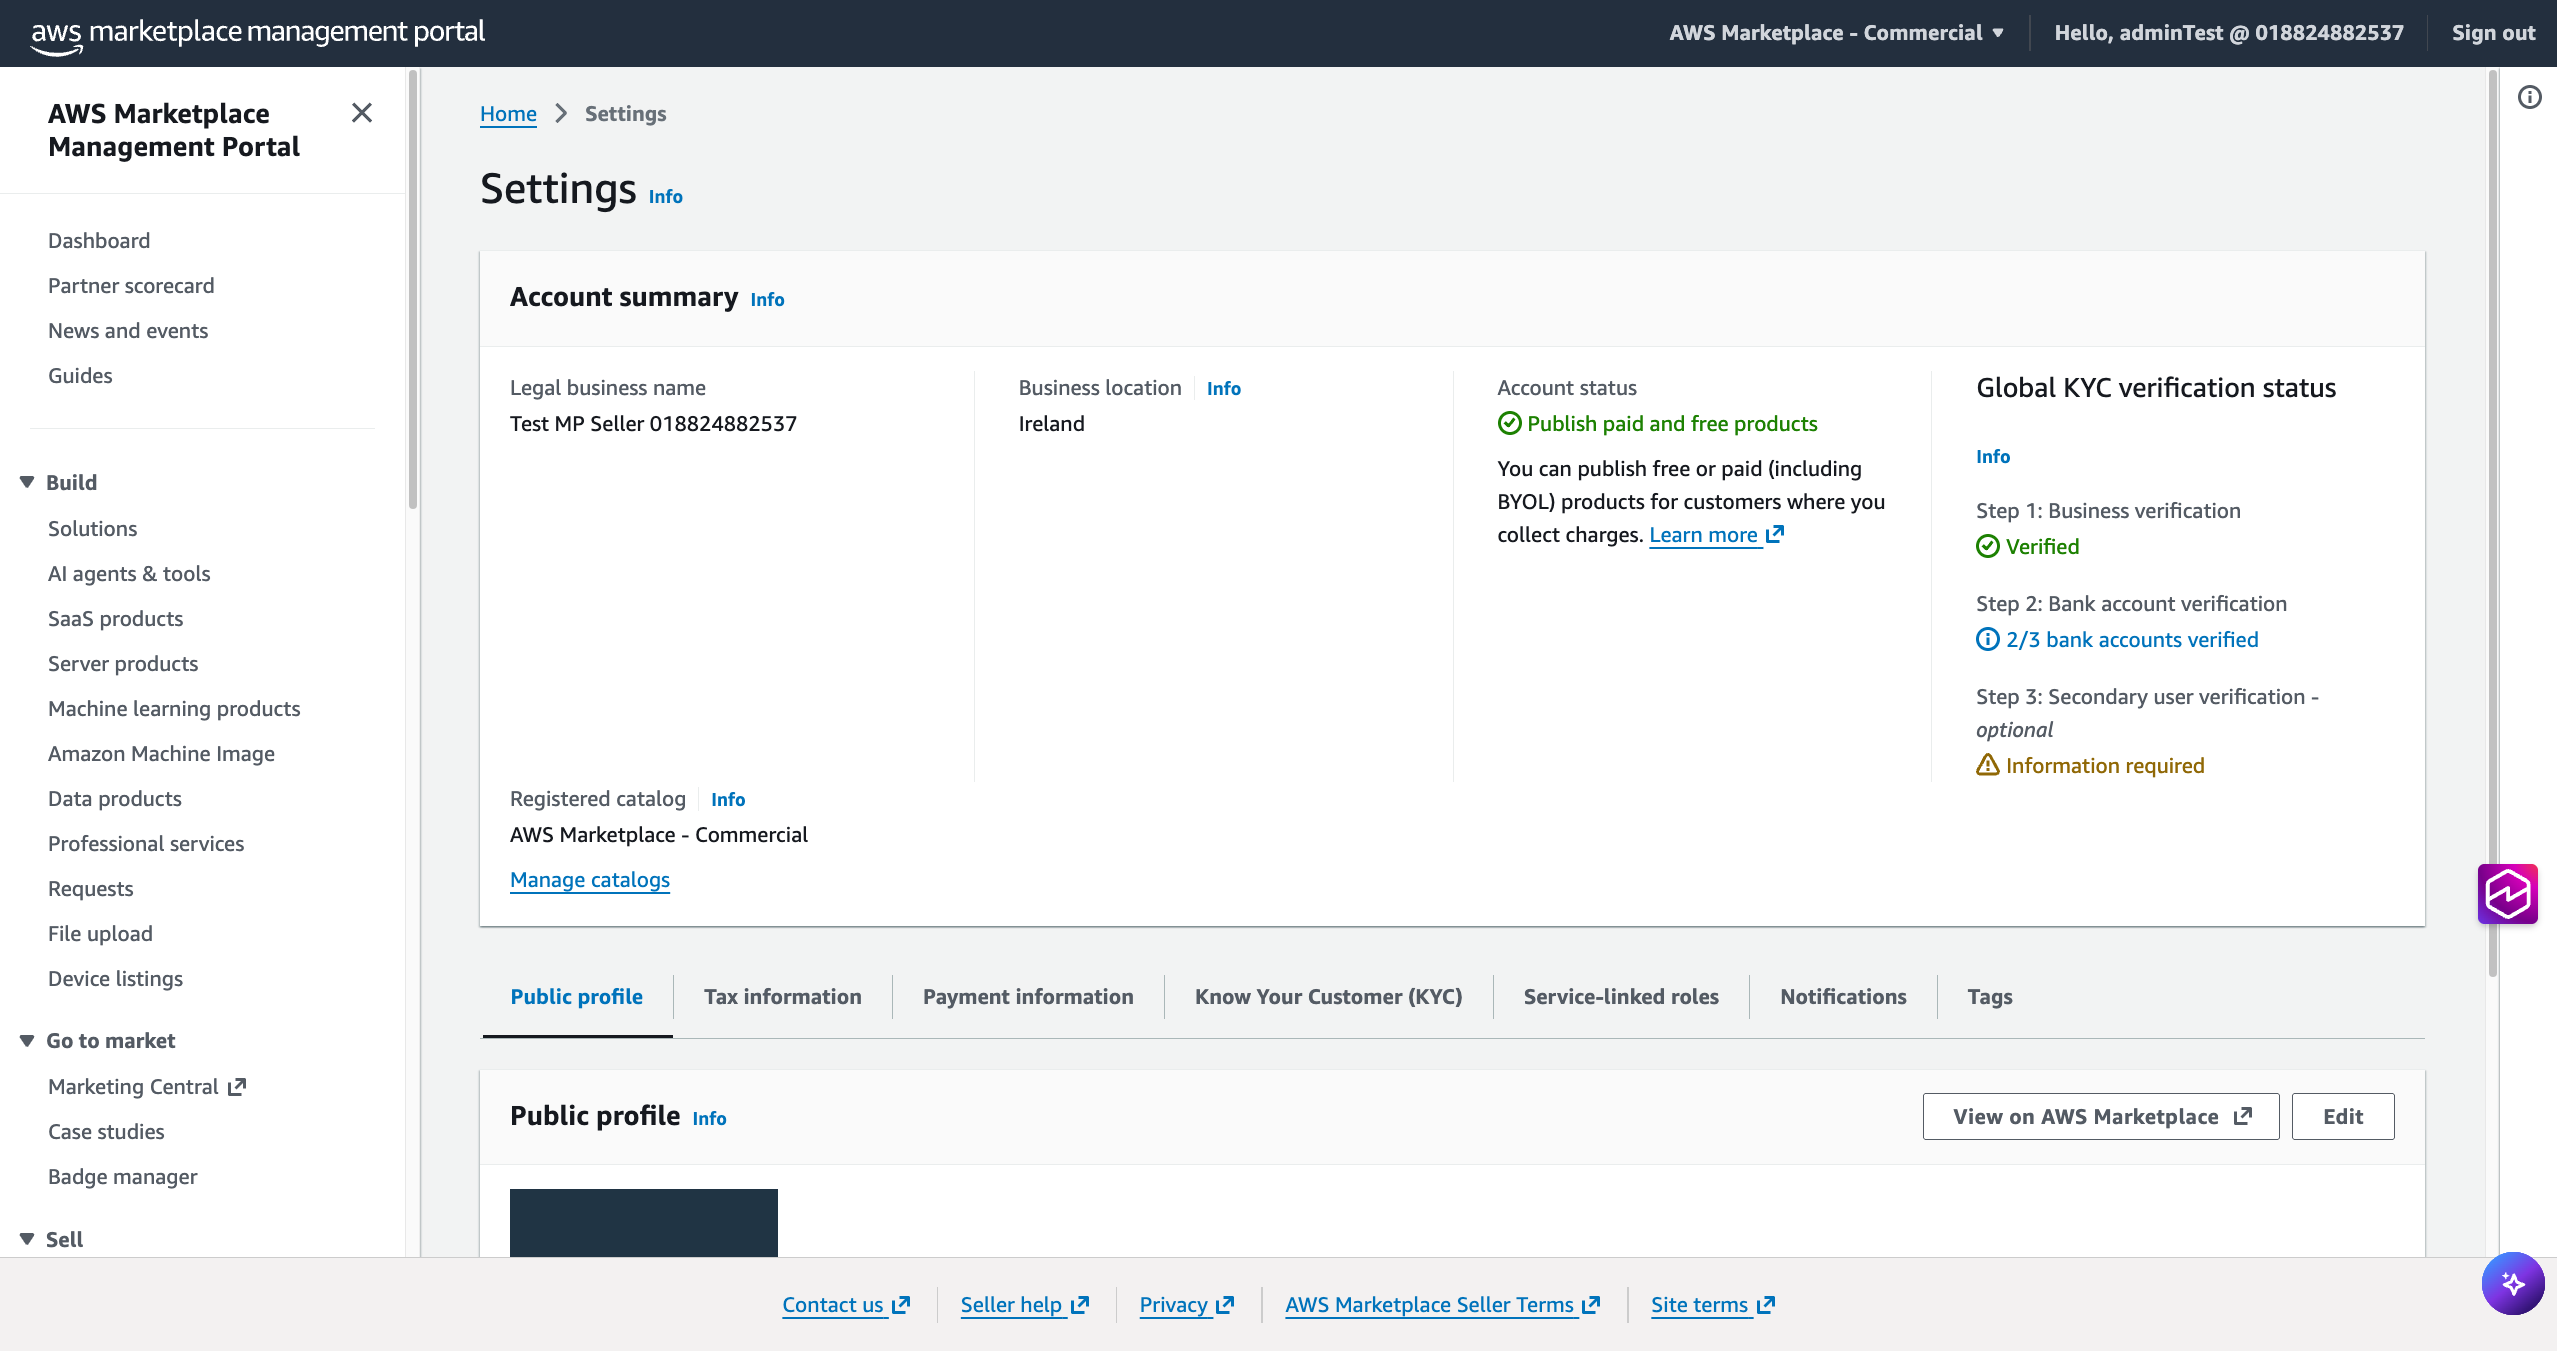Screen dimensions: 2557x1351
Task: Open the Tags tab
Action: [x=1990, y=996]
